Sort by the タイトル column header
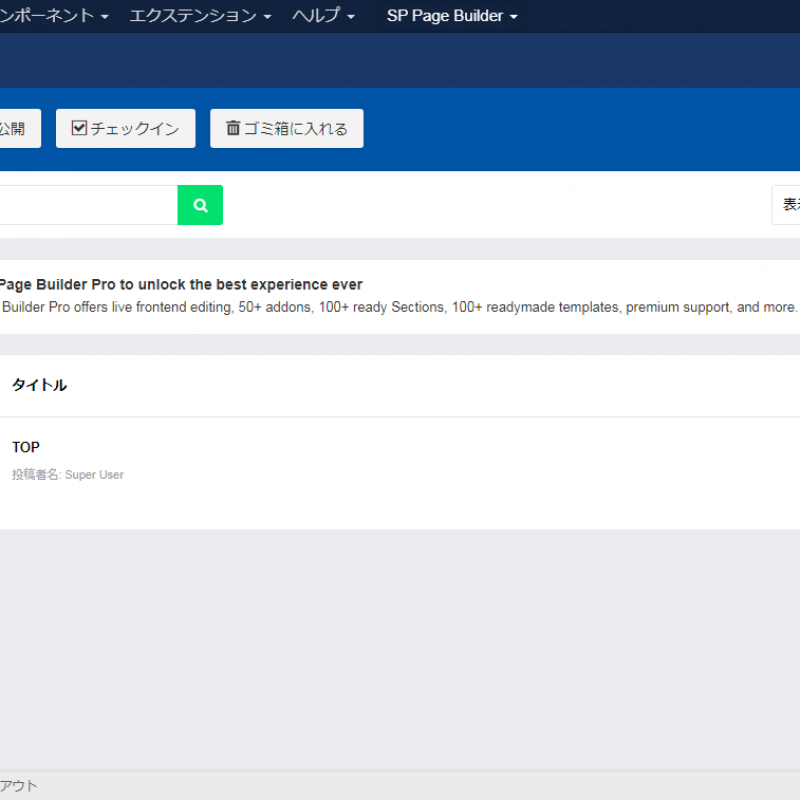Viewport: 800px width, 800px height. (x=39, y=385)
